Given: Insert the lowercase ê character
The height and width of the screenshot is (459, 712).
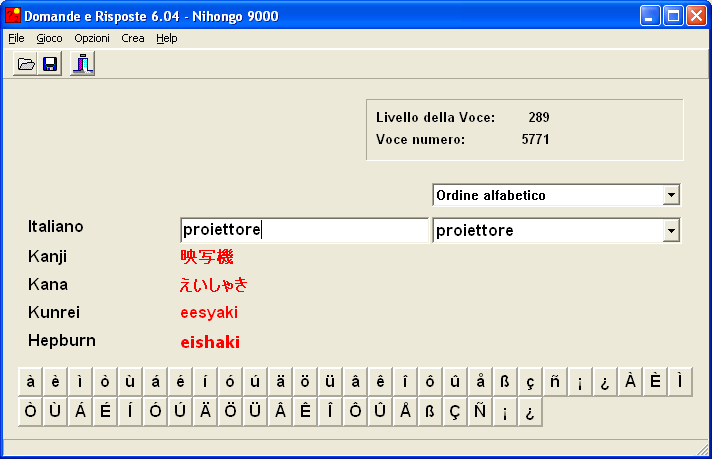Looking at the screenshot, I should point(380,382).
